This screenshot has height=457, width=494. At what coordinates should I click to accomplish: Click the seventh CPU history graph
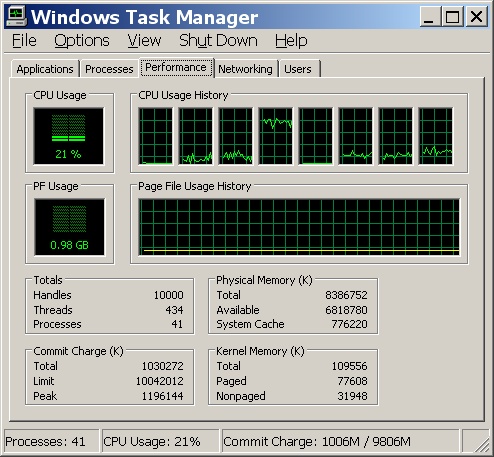click(396, 136)
